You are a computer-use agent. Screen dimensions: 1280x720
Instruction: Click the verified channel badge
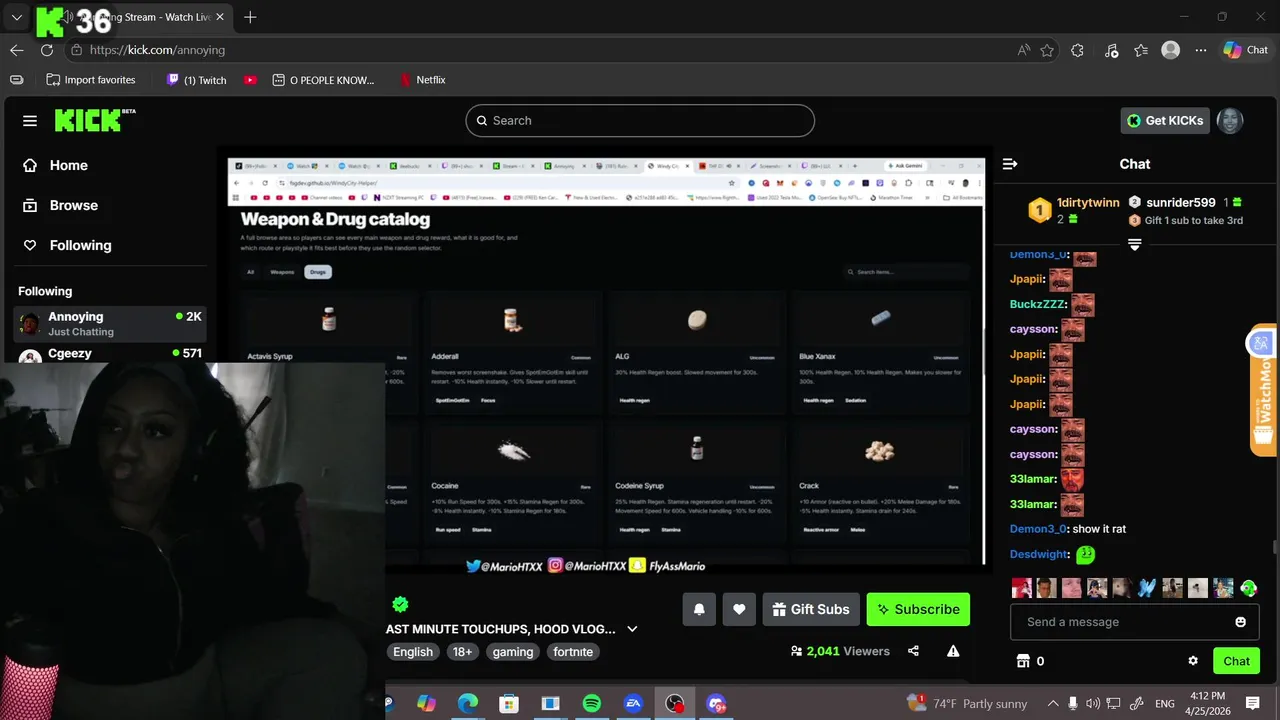click(401, 604)
